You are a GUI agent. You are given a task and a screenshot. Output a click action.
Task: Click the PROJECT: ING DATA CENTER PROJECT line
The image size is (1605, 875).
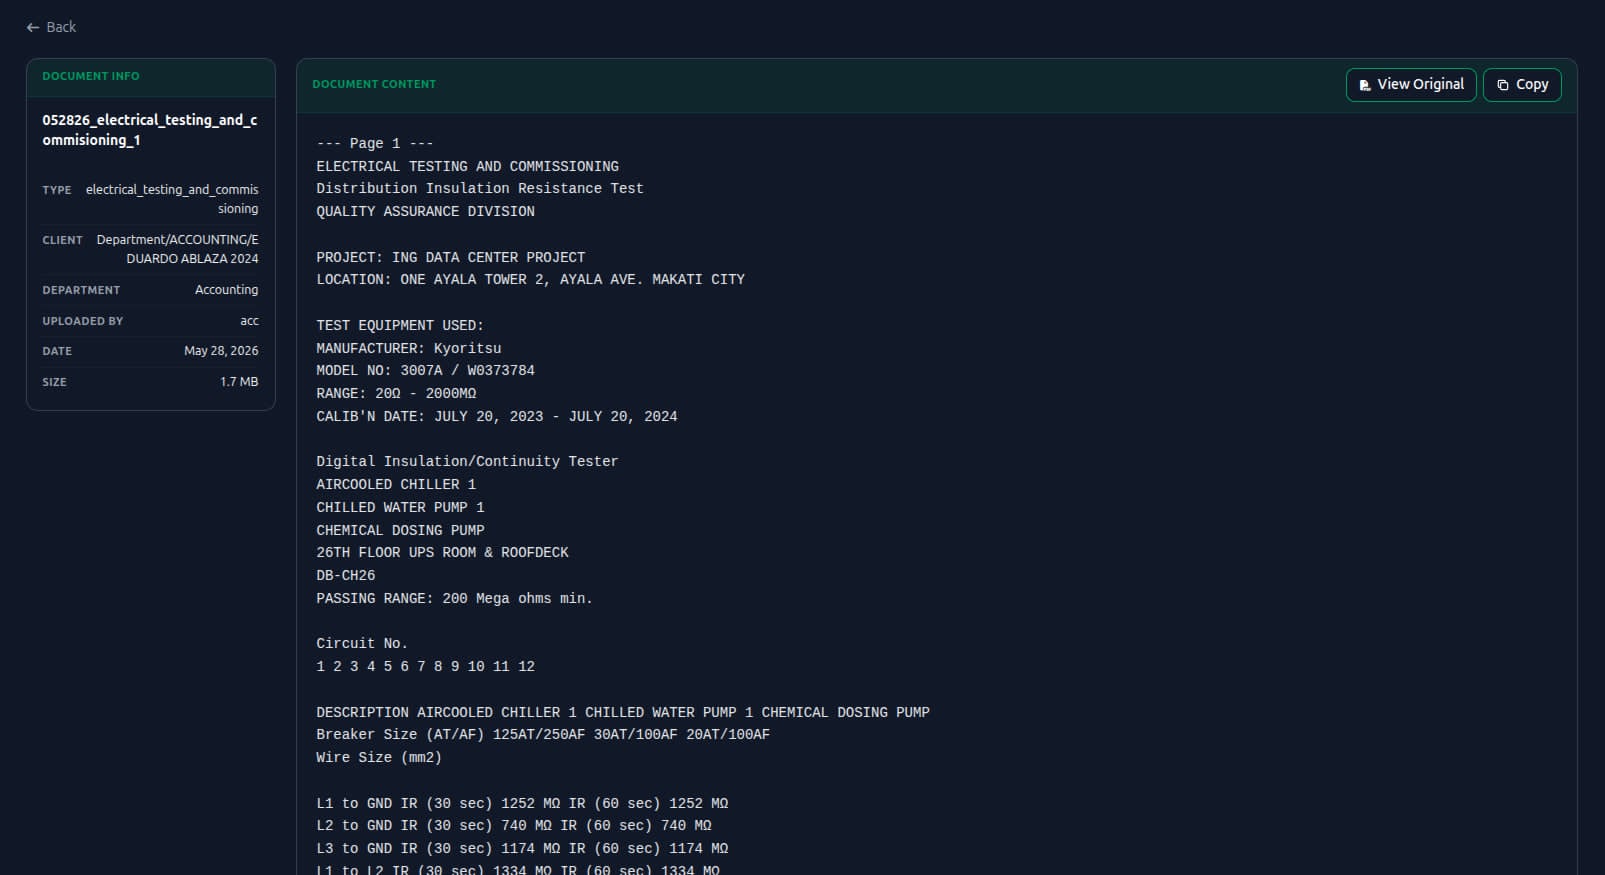pyautogui.click(x=451, y=257)
